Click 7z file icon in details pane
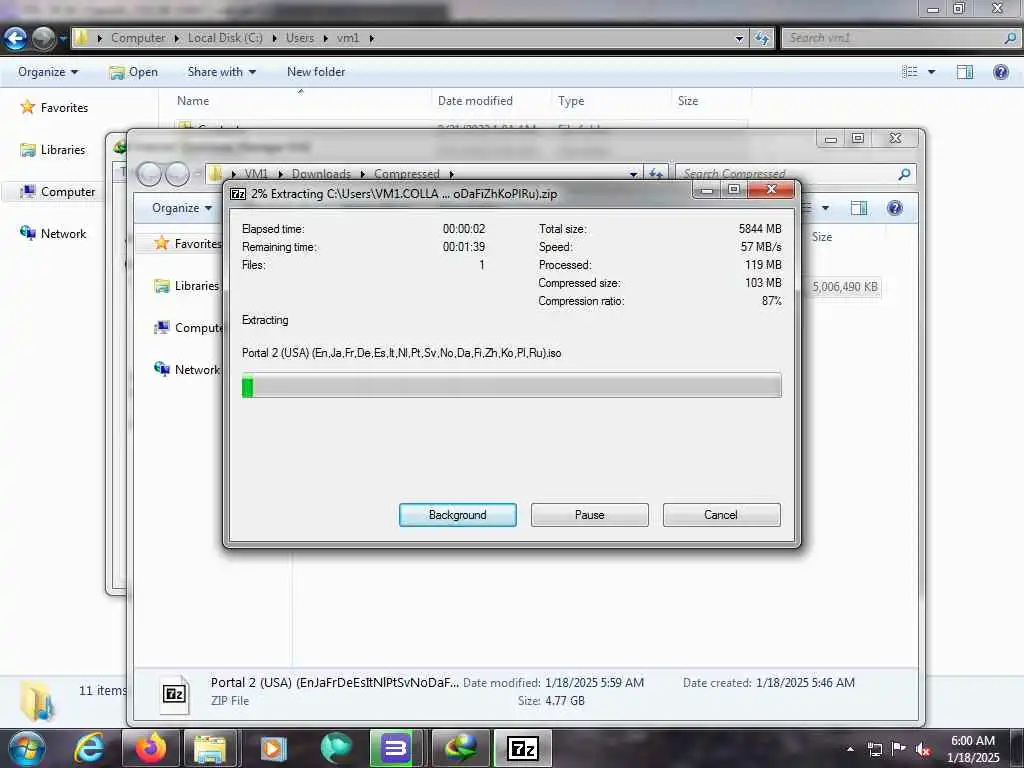Screen dimensions: 1024x768 pos(175,693)
